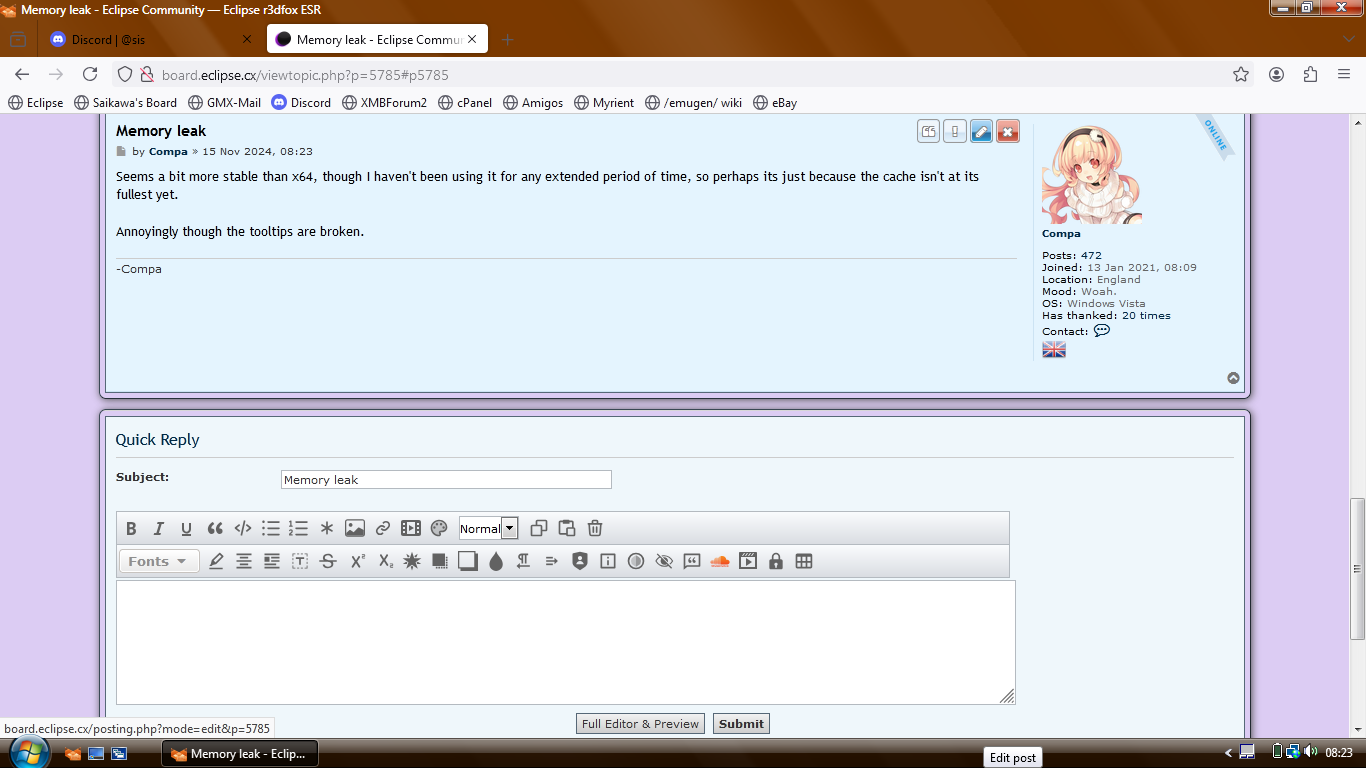Insert an image with the image icon
Viewport: 1366px width, 768px height.
click(x=355, y=529)
